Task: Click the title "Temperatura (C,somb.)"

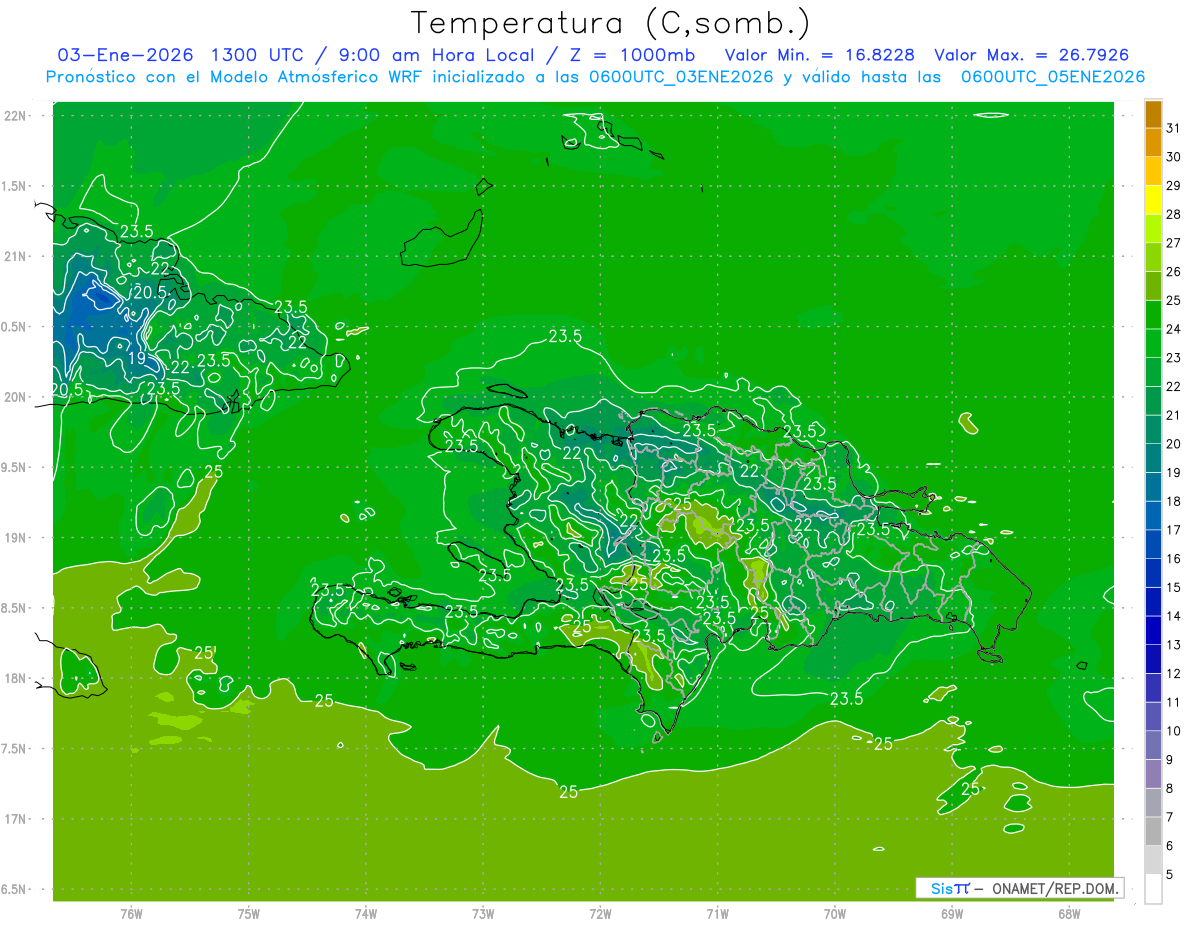Action: [610, 23]
